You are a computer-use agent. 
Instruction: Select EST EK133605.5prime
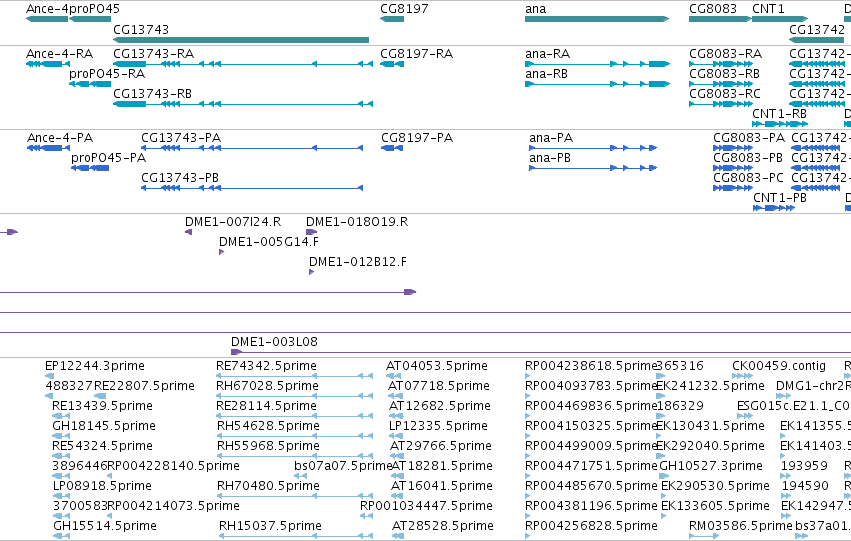click(x=664, y=517)
